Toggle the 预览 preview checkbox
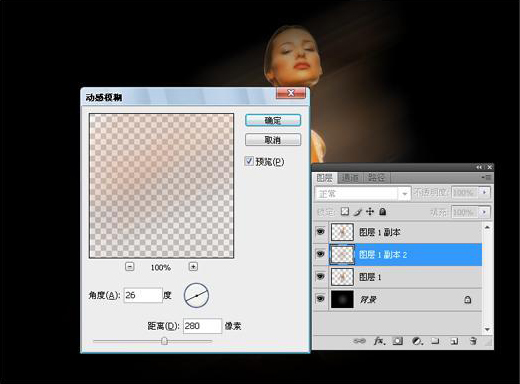This screenshot has width=520, height=384. click(x=249, y=161)
